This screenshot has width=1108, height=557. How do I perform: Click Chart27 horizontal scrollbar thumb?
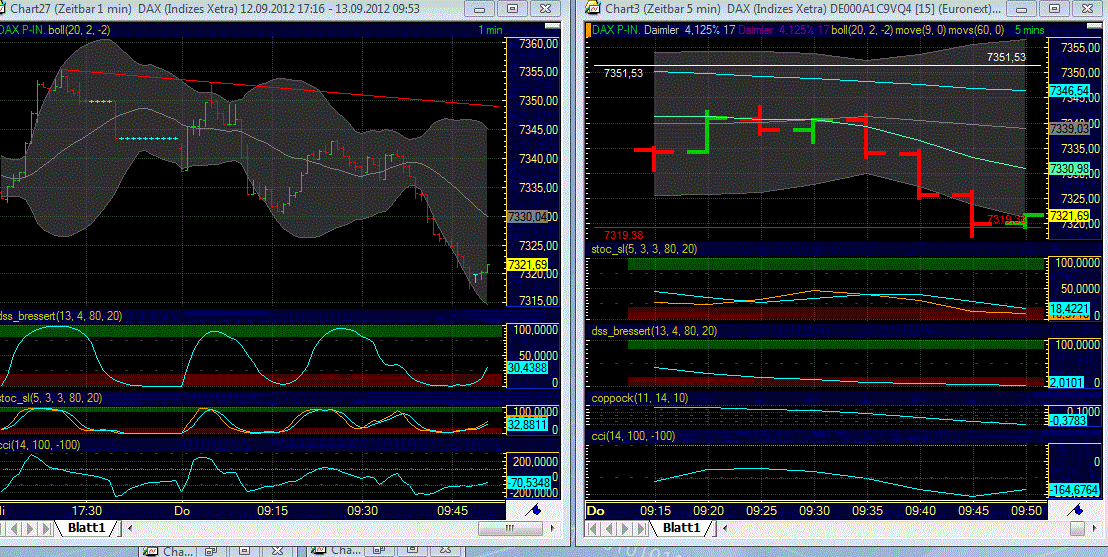pos(510,528)
